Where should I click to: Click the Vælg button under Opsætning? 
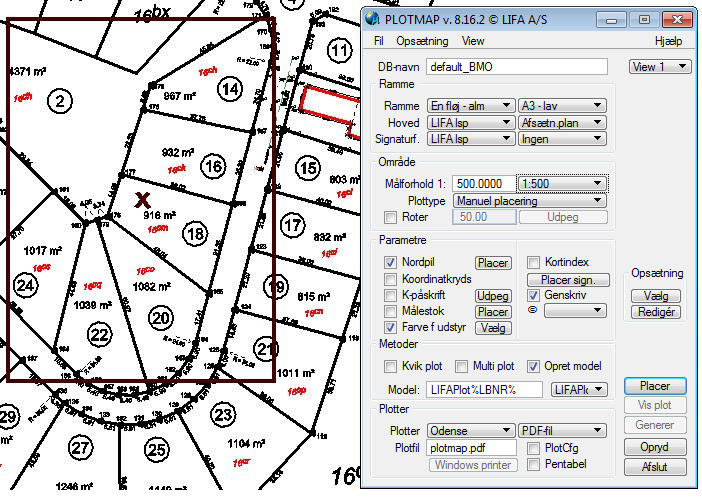[656, 296]
